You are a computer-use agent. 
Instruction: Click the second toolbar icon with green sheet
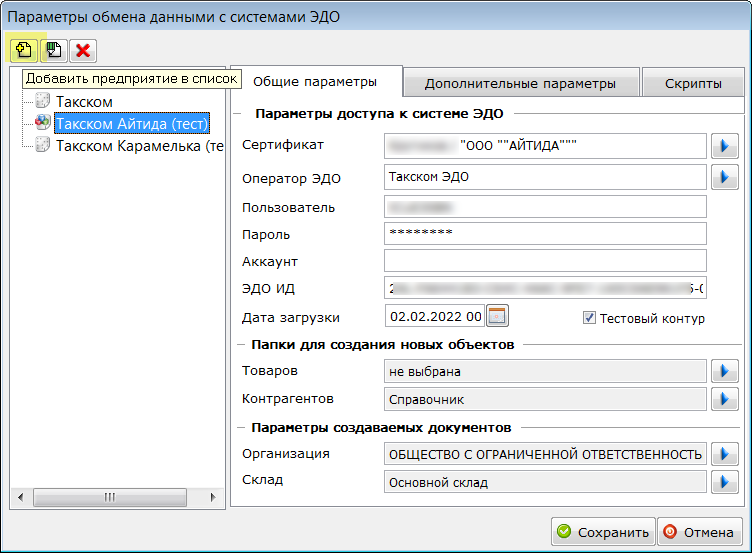coord(53,49)
